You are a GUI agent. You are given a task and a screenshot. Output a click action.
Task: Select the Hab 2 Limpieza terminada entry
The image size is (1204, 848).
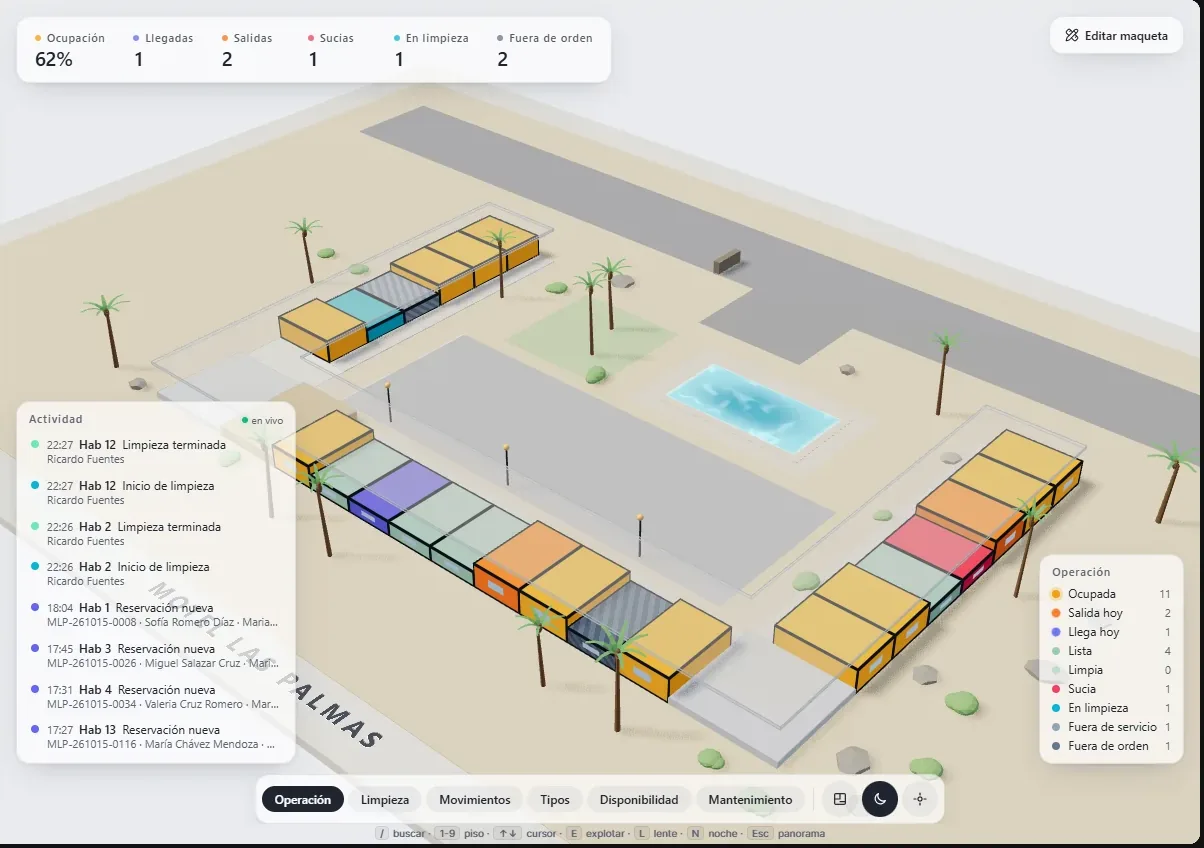pyautogui.click(x=156, y=533)
